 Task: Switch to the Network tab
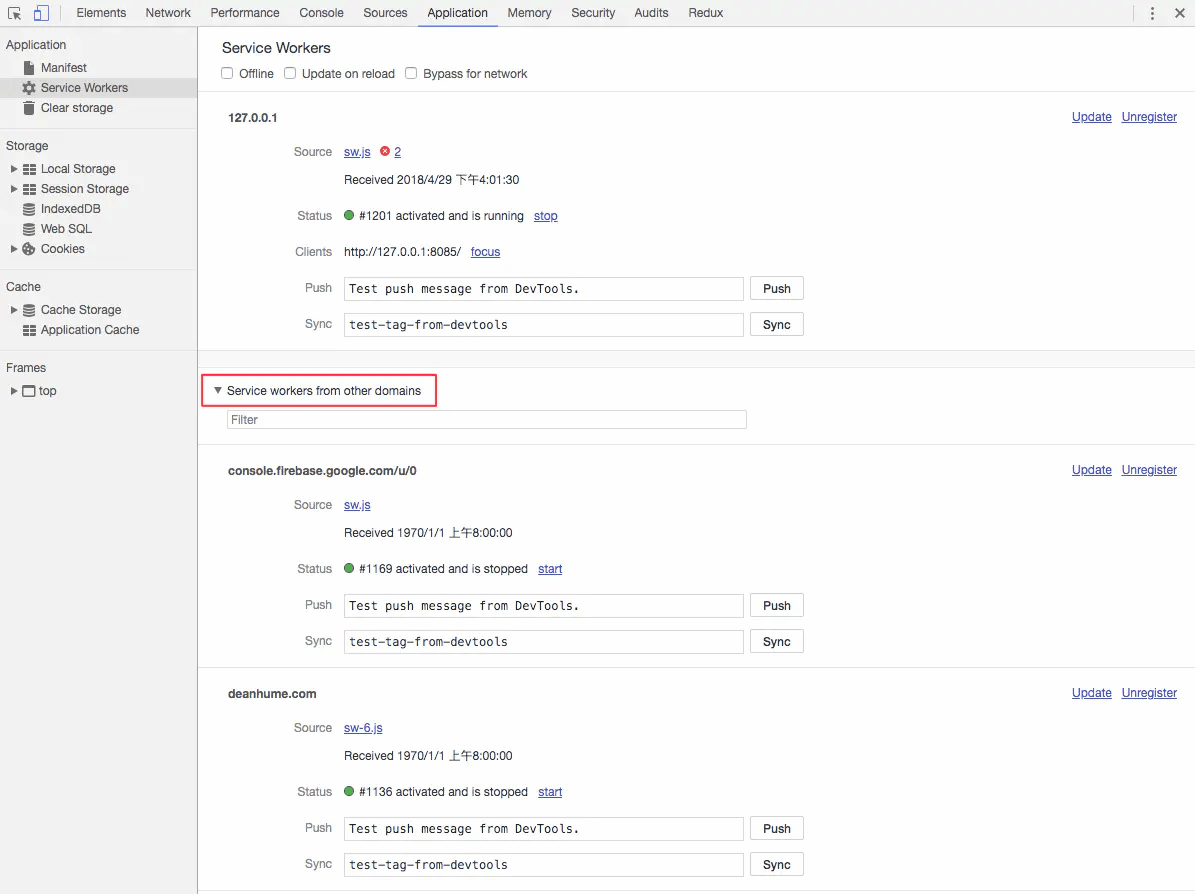(168, 13)
